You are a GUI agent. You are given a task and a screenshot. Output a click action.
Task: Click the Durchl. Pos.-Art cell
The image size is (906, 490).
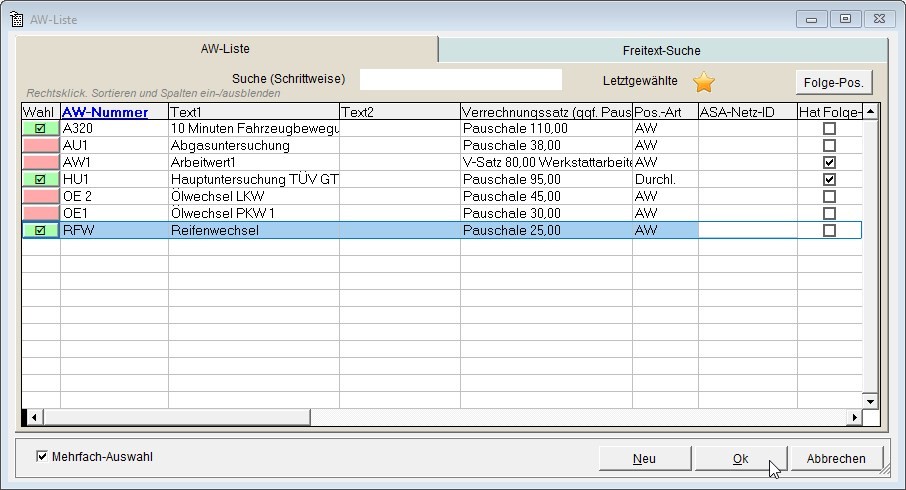point(666,179)
